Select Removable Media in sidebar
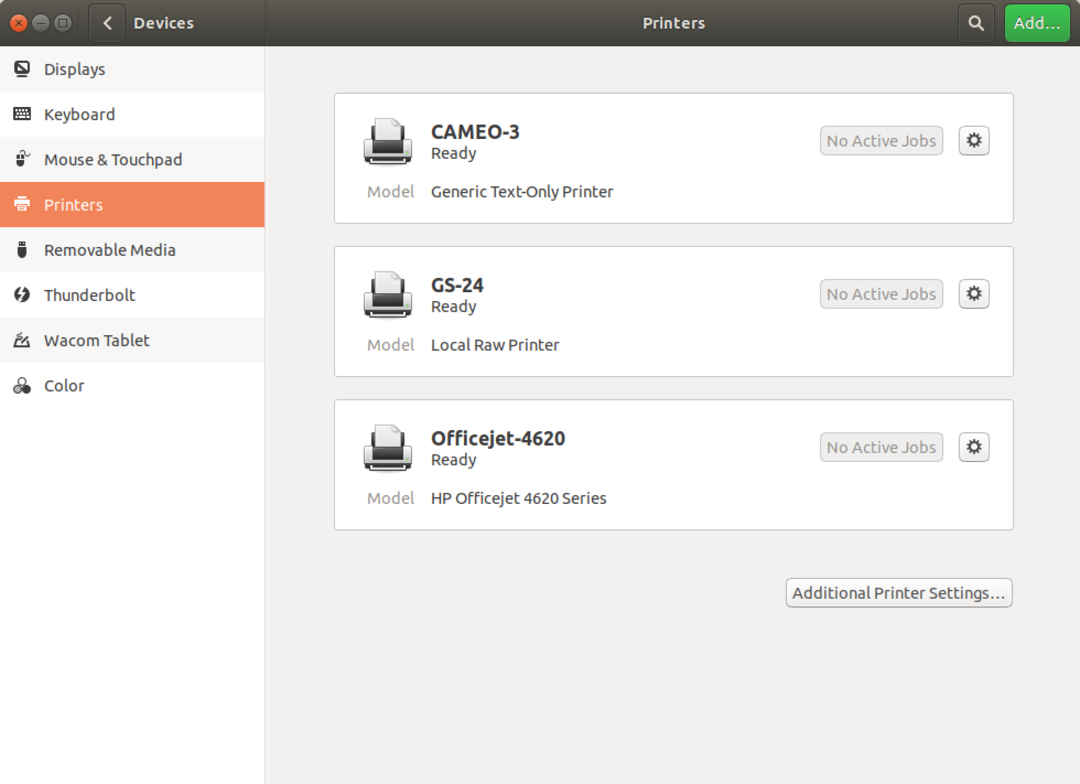 pyautogui.click(x=109, y=250)
